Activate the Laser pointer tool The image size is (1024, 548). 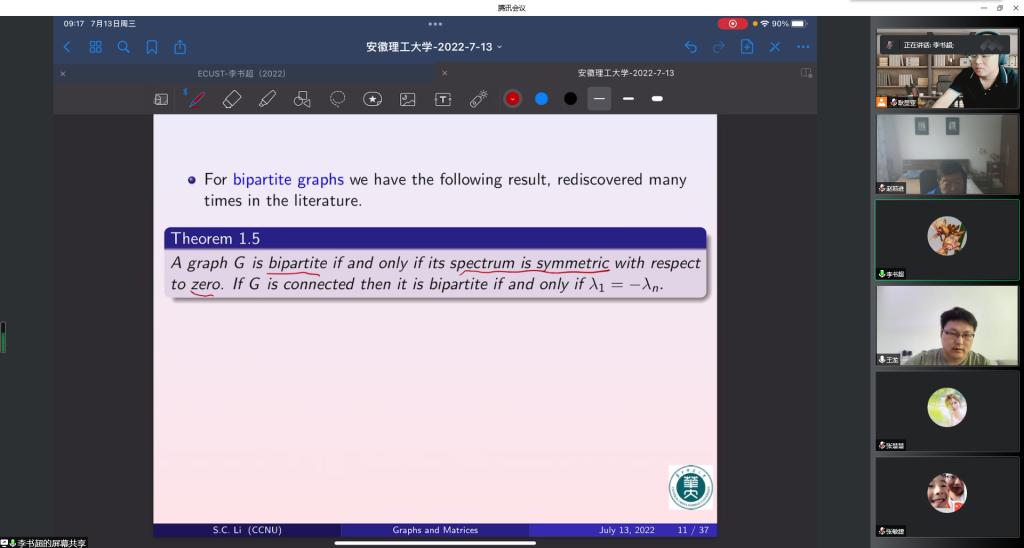pos(478,99)
